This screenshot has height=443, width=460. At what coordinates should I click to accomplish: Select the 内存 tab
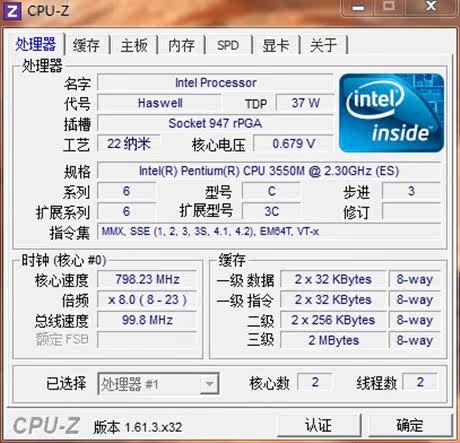click(181, 45)
